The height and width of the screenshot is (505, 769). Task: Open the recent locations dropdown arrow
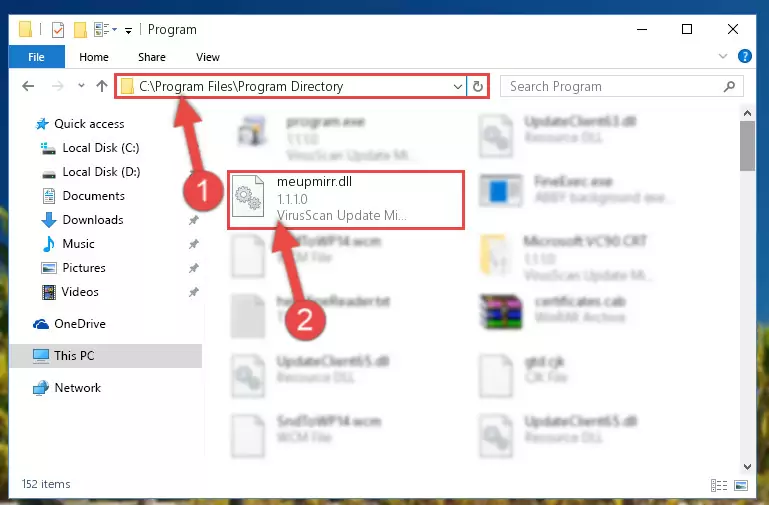pos(81,86)
